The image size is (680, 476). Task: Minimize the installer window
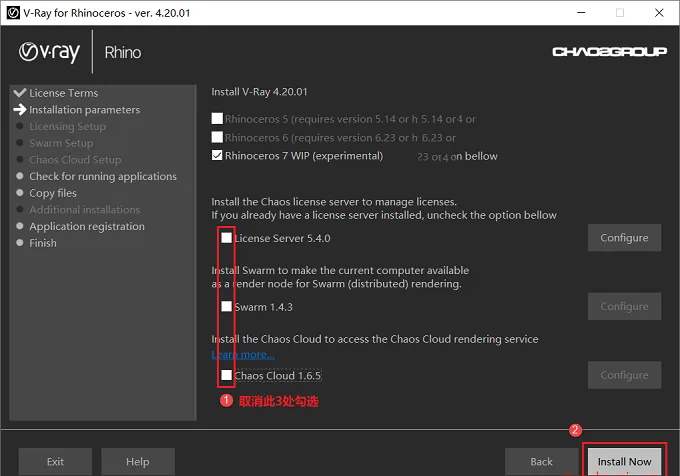(x=581, y=13)
